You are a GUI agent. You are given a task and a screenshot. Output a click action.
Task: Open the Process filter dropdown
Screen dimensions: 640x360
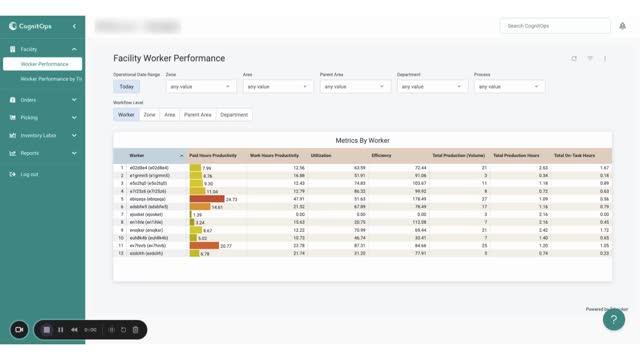click(x=509, y=87)
